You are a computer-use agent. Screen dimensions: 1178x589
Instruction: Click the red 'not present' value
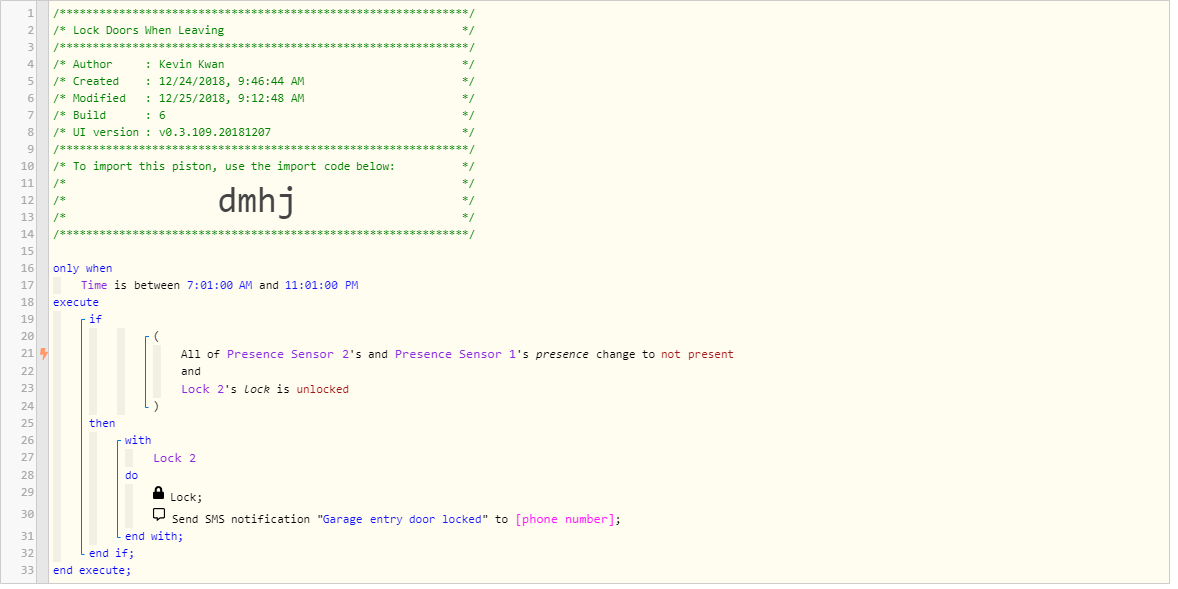coord(697,354)
